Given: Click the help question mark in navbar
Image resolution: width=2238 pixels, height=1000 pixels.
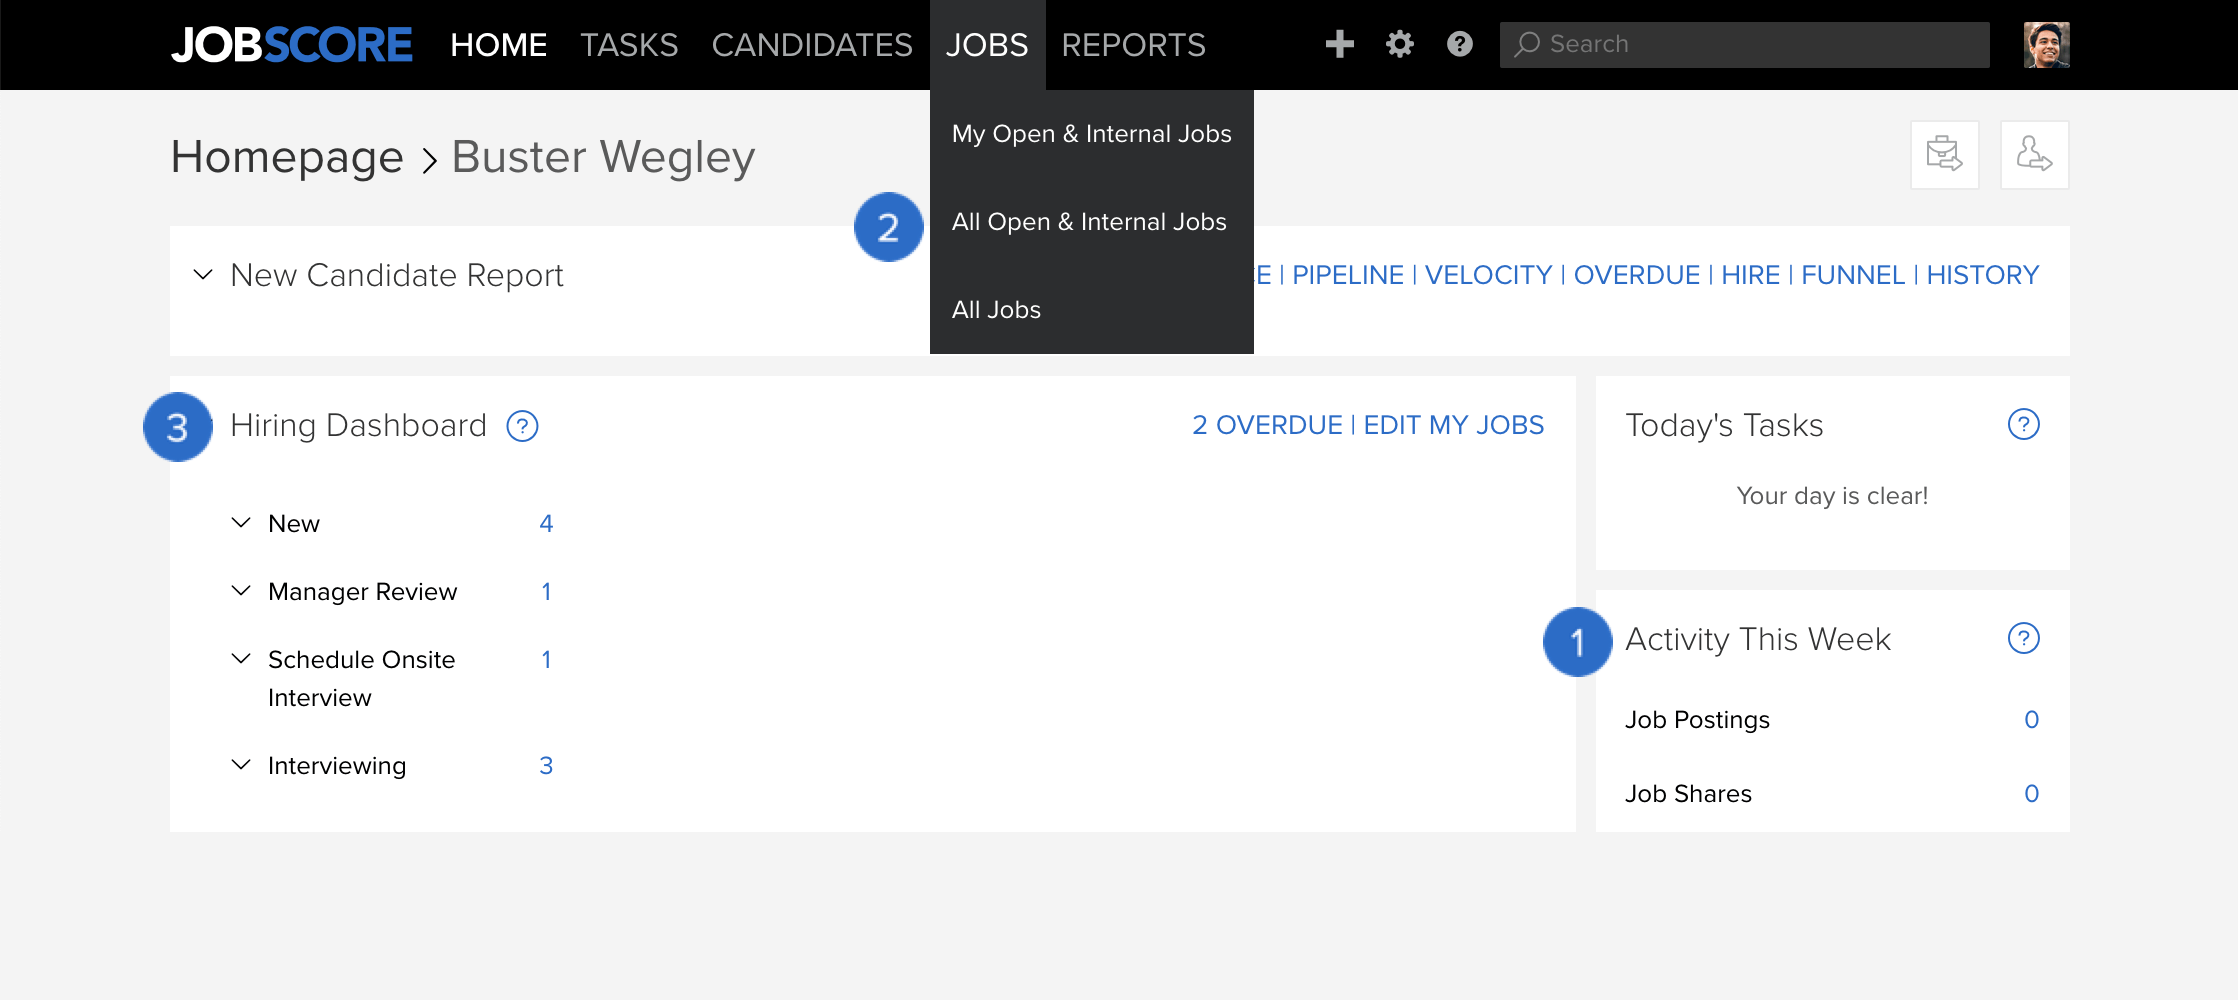Looking at the screenshot, I should pos(1459,44).
